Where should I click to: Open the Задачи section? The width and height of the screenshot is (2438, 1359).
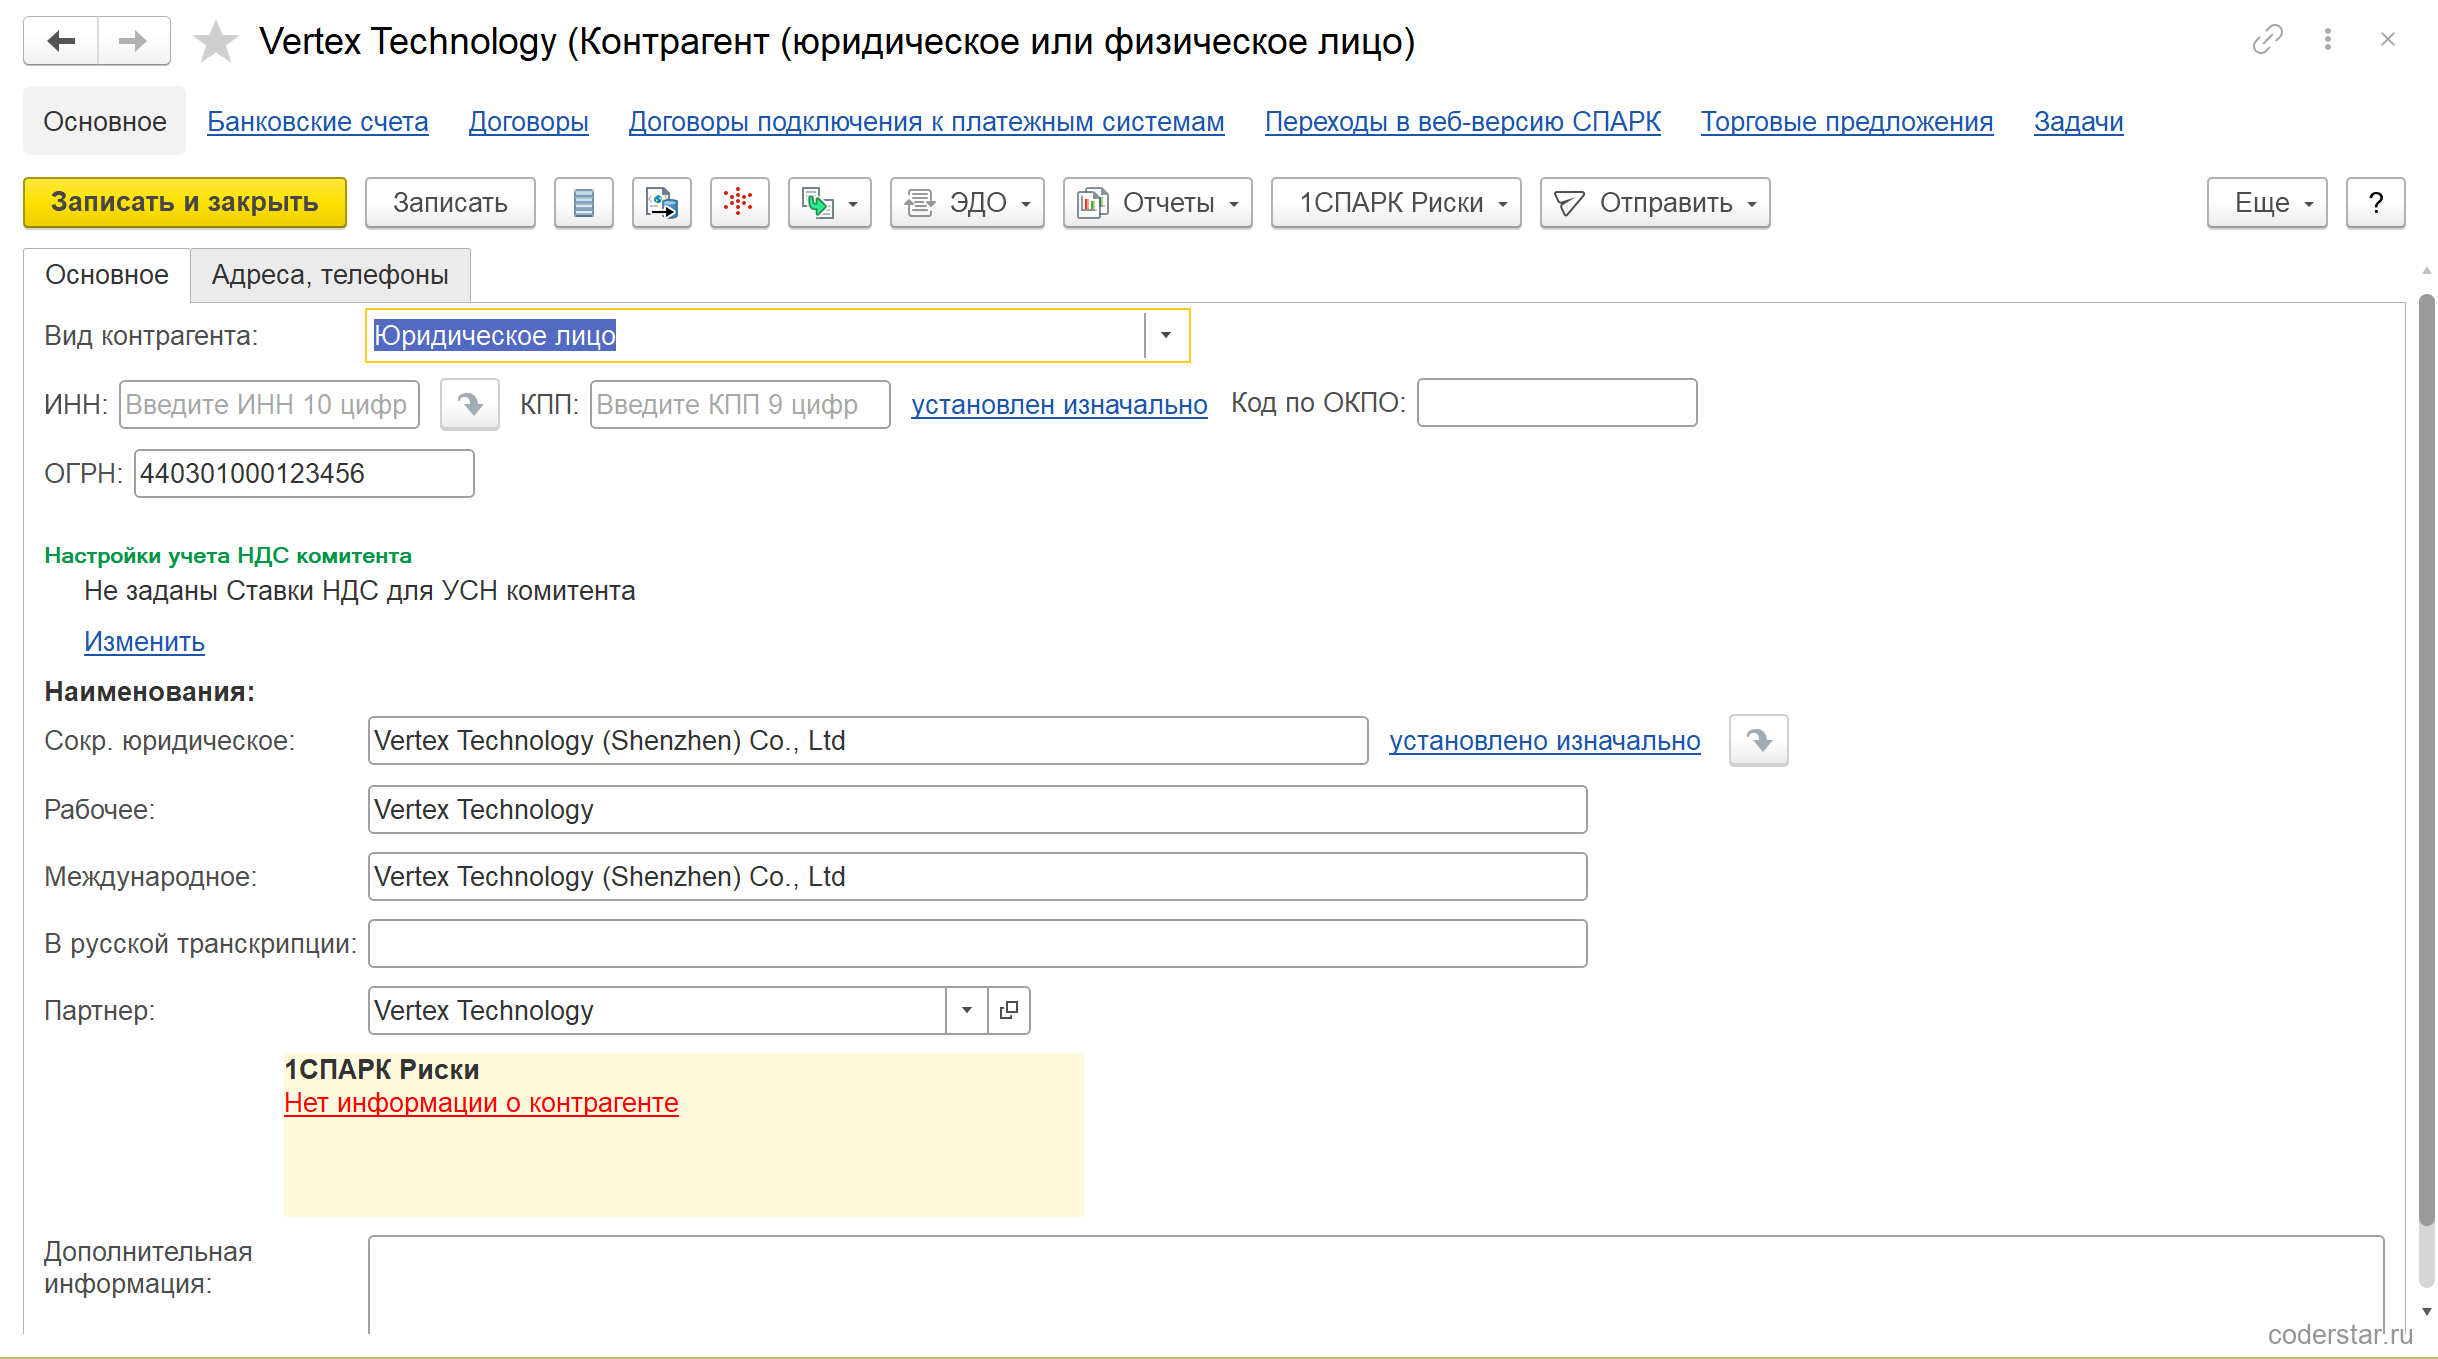click(2079, 122)
